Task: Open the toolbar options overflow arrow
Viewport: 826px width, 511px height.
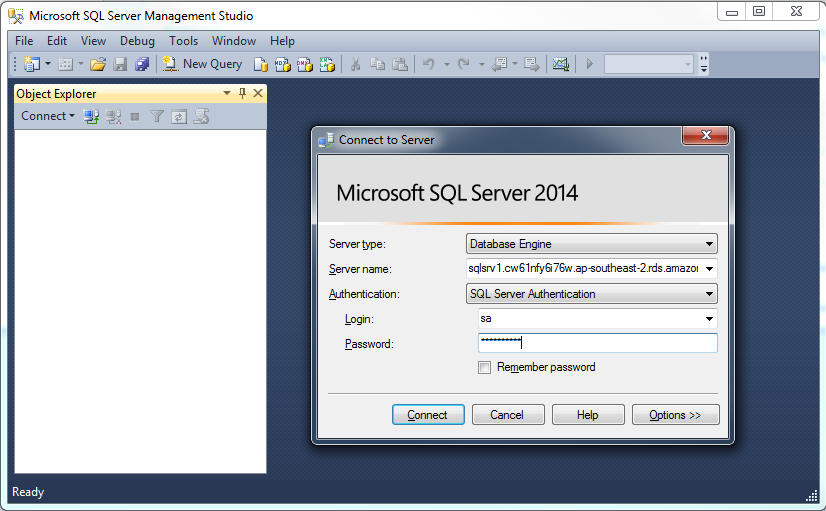Action: coord(704,64)
